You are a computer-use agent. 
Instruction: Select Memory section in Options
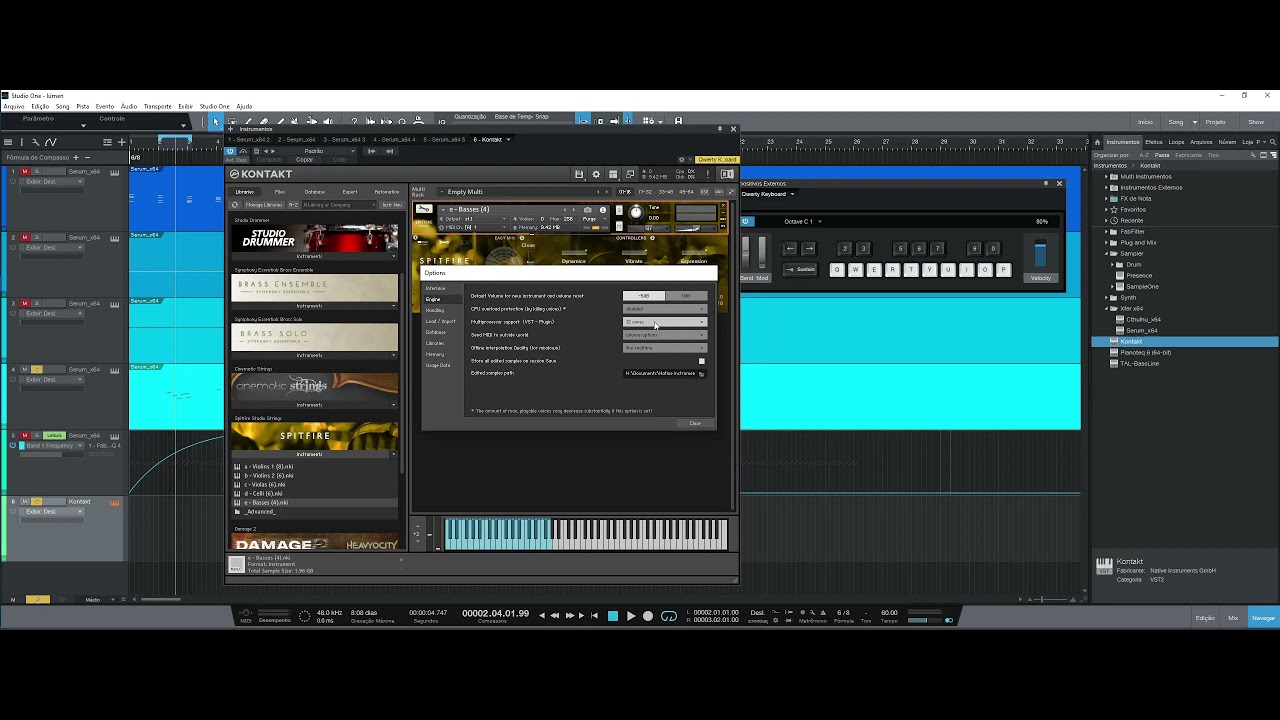tap(435, 354)
